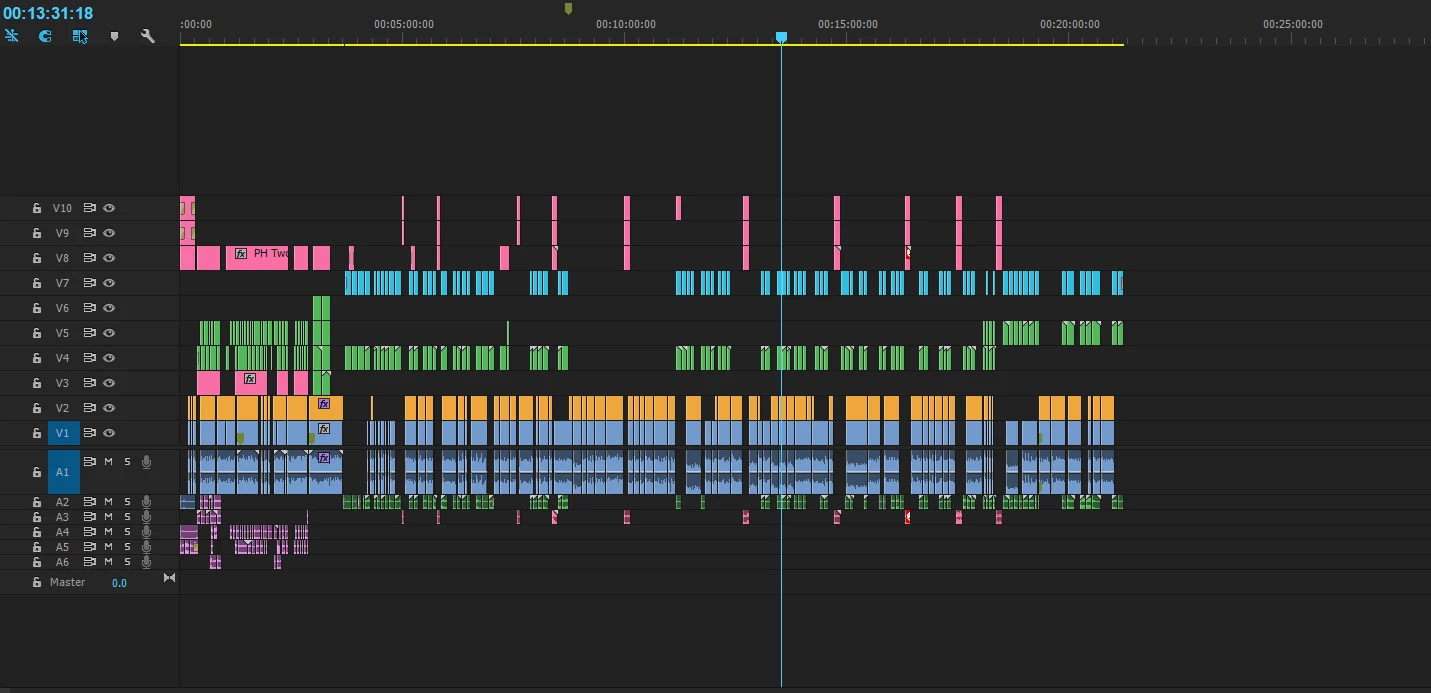
Task: Click the green marker on time ruler
Action: pyautogui.click(x=568, y=9)
